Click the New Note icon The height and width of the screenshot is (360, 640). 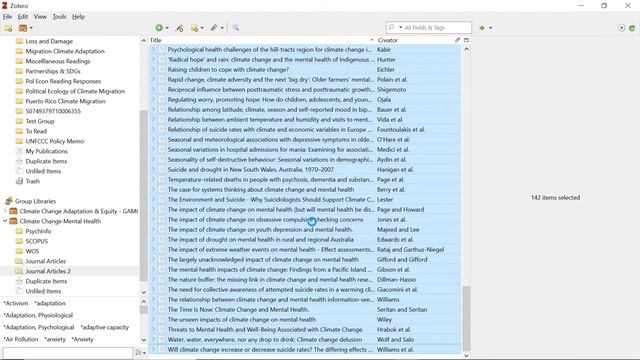pyautogui.click(x=194, y=28)
